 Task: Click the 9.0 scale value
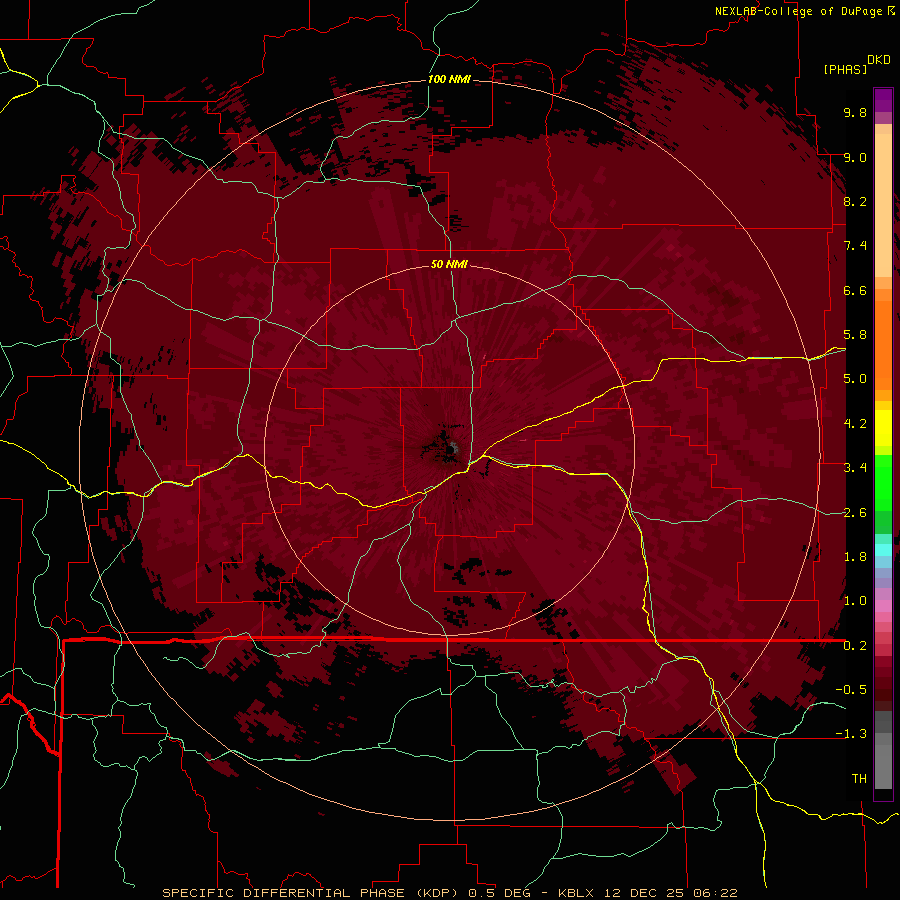[855, 157]
